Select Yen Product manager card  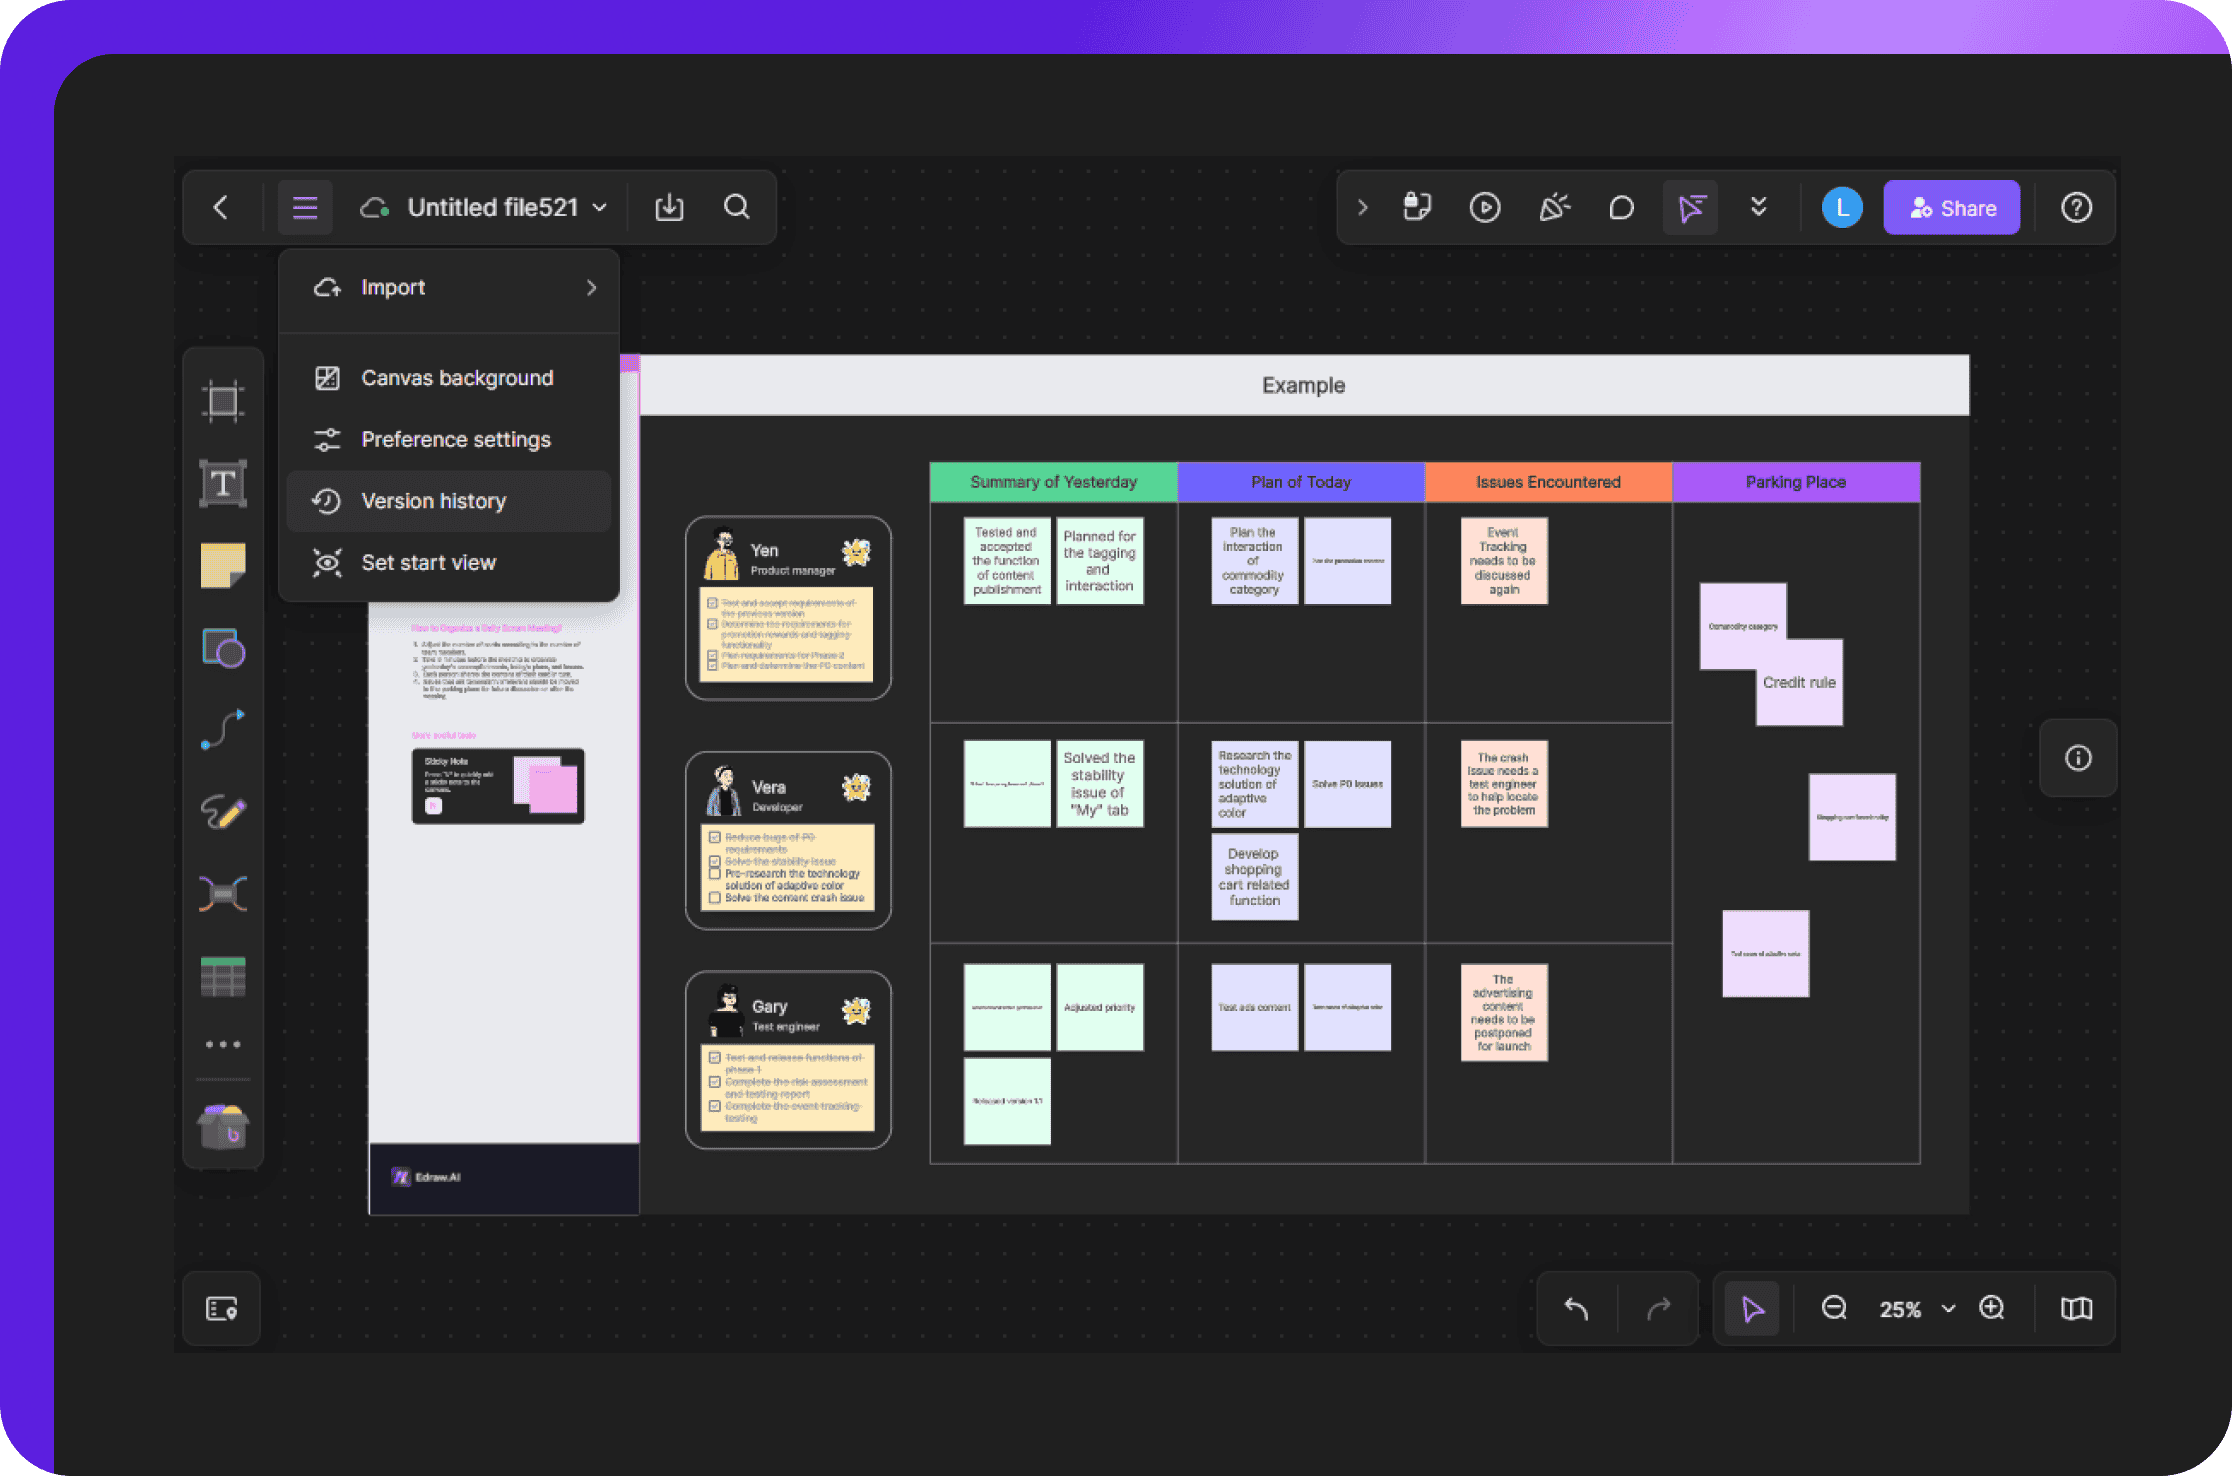click(x=788, y=608)
